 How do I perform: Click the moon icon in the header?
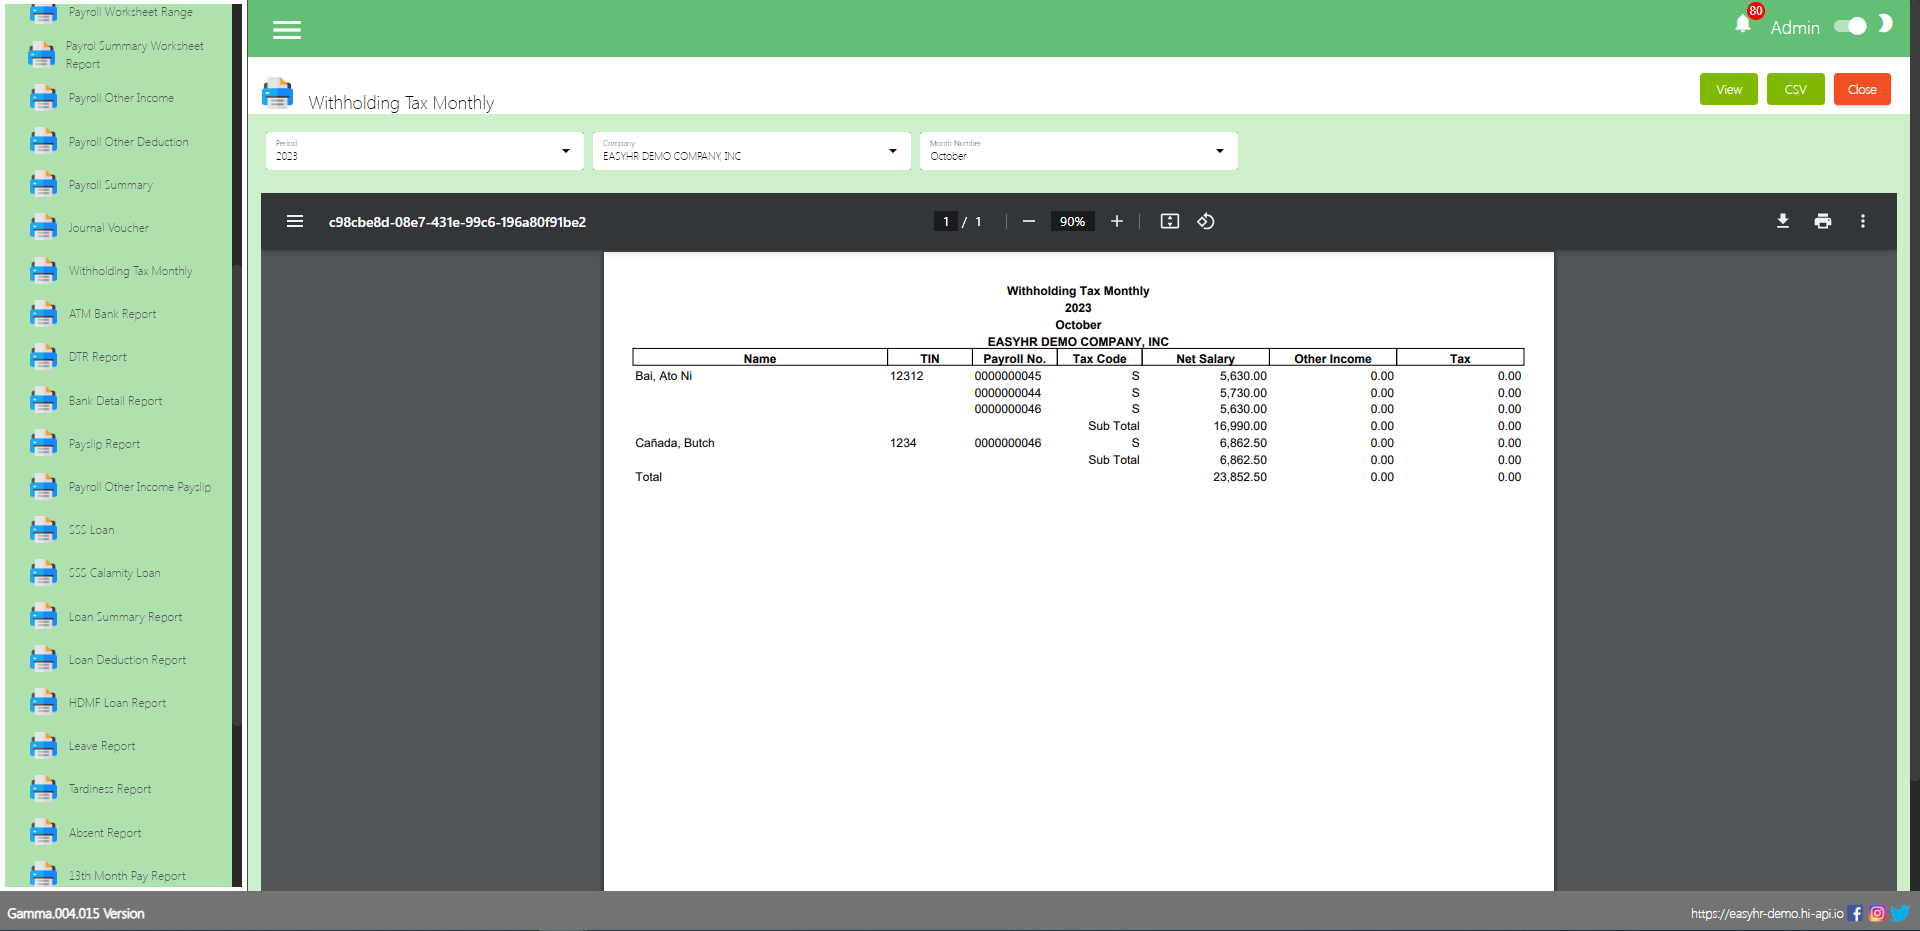(x=1885, y=23)
